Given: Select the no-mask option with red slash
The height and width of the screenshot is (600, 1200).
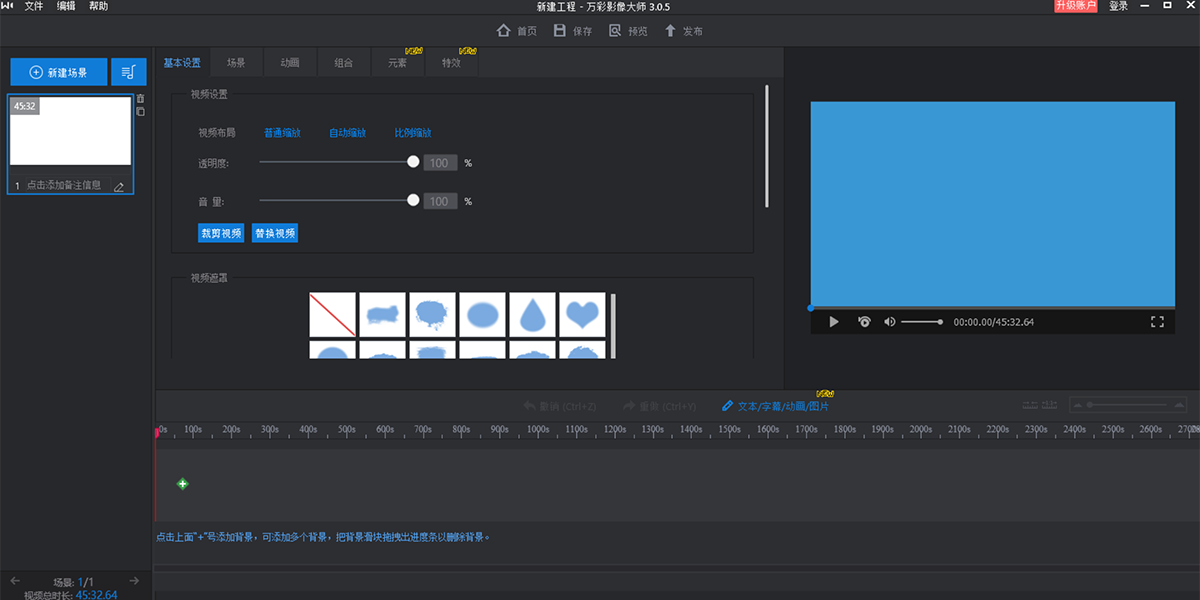Looking at the screenshot, I should tap(333, 315).
